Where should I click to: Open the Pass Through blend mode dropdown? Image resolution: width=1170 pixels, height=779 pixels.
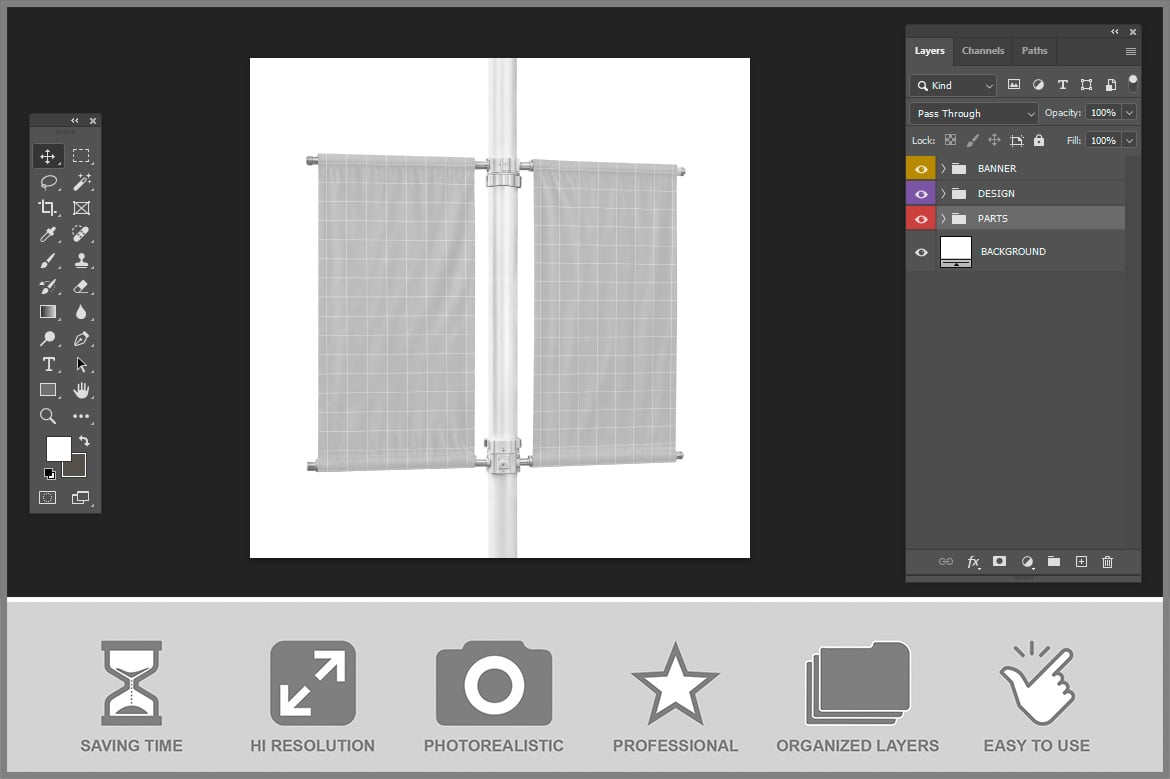click(x=974, y=113)
